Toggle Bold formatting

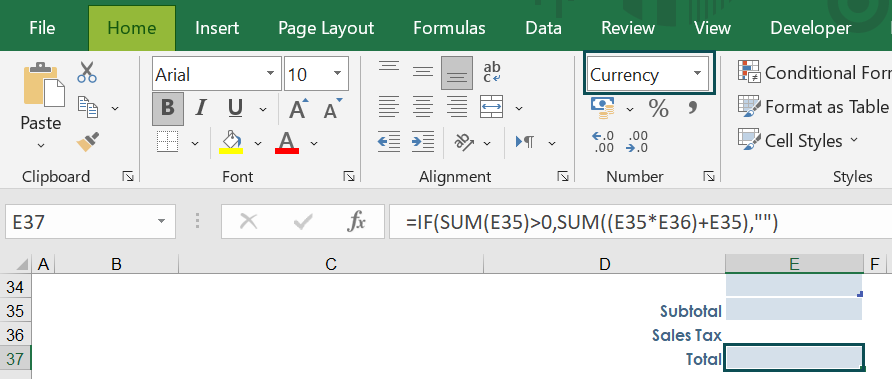(x=168, y=108)
